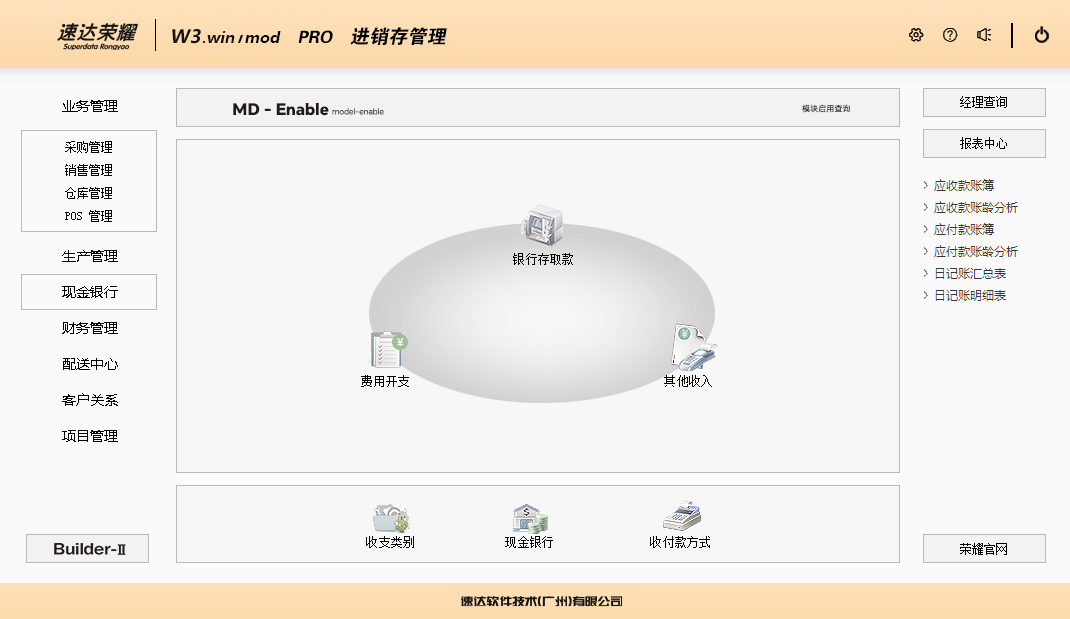Image resolution: width=1070 pixels, height=619 pixels.
Task: Click the 经理查询 button
Action: click(x=984, y=102)
